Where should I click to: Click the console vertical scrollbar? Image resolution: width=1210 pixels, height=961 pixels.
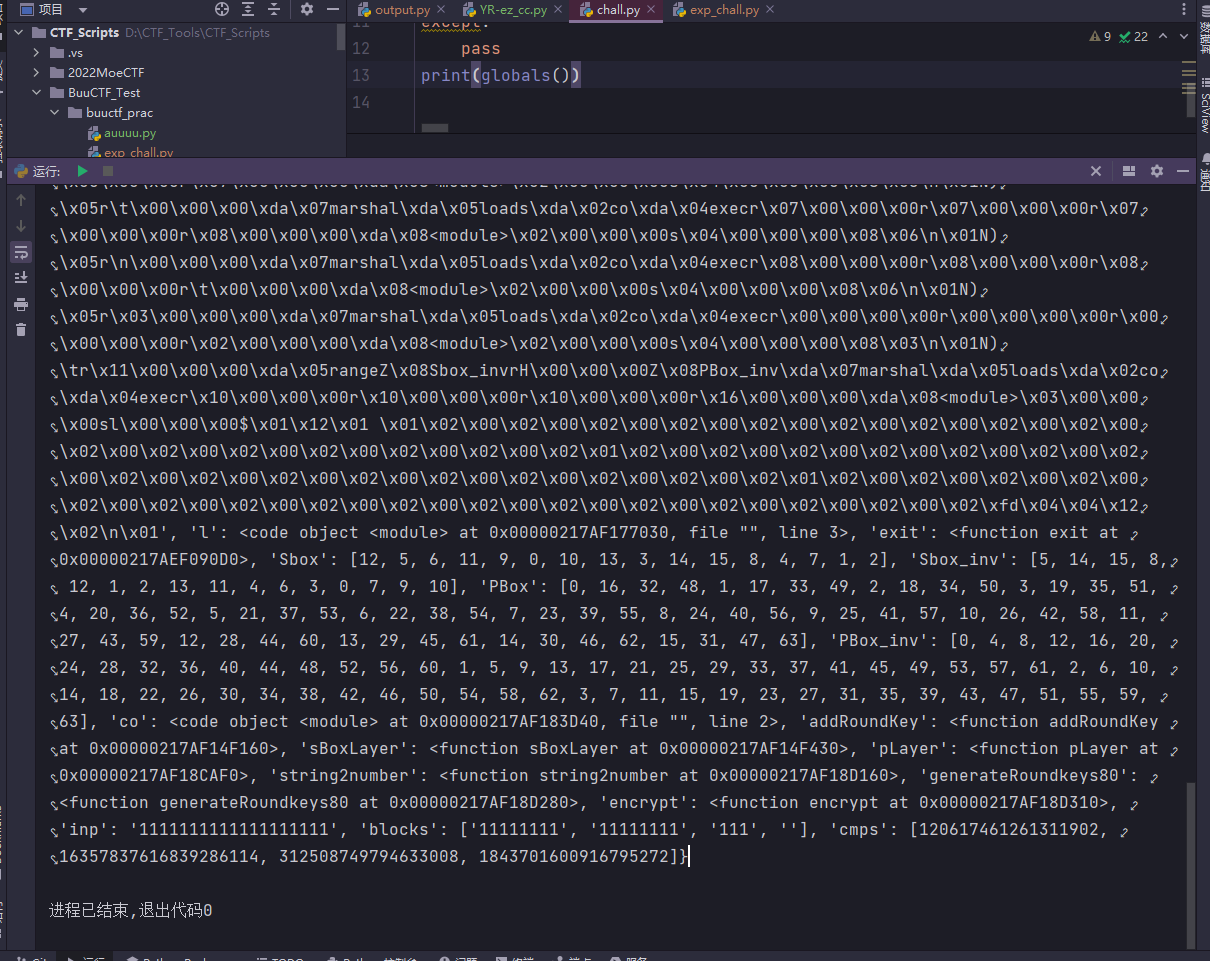pos(1189,860)
